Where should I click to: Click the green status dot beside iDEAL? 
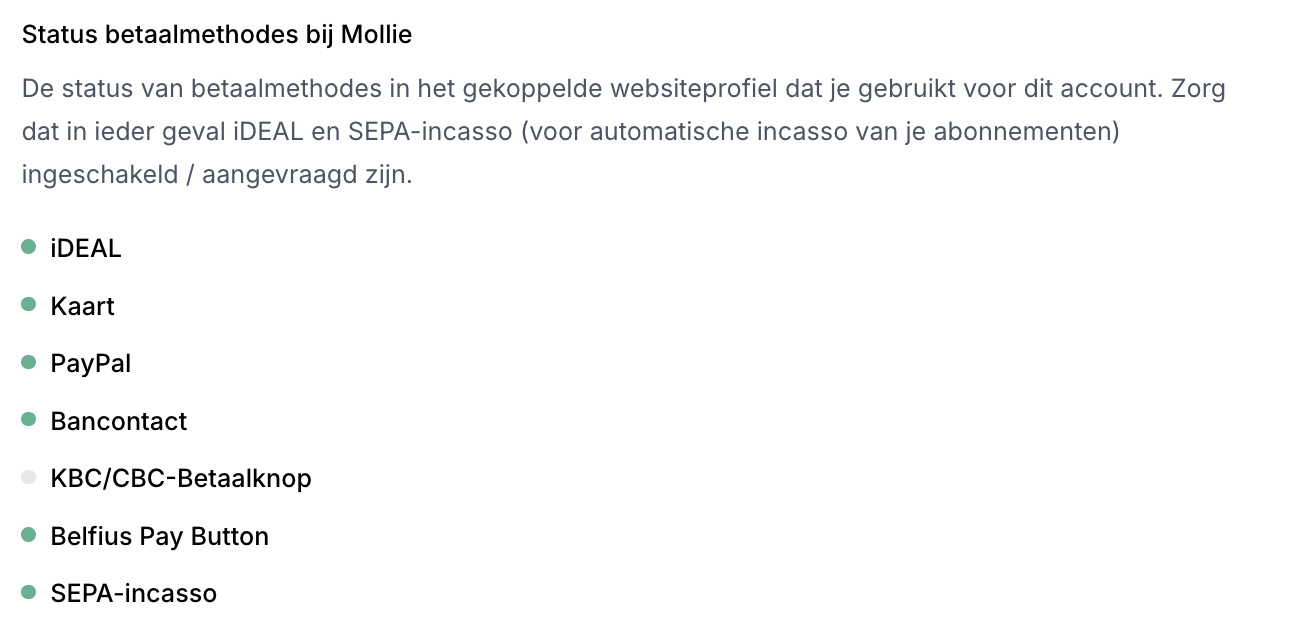(29, 247)
